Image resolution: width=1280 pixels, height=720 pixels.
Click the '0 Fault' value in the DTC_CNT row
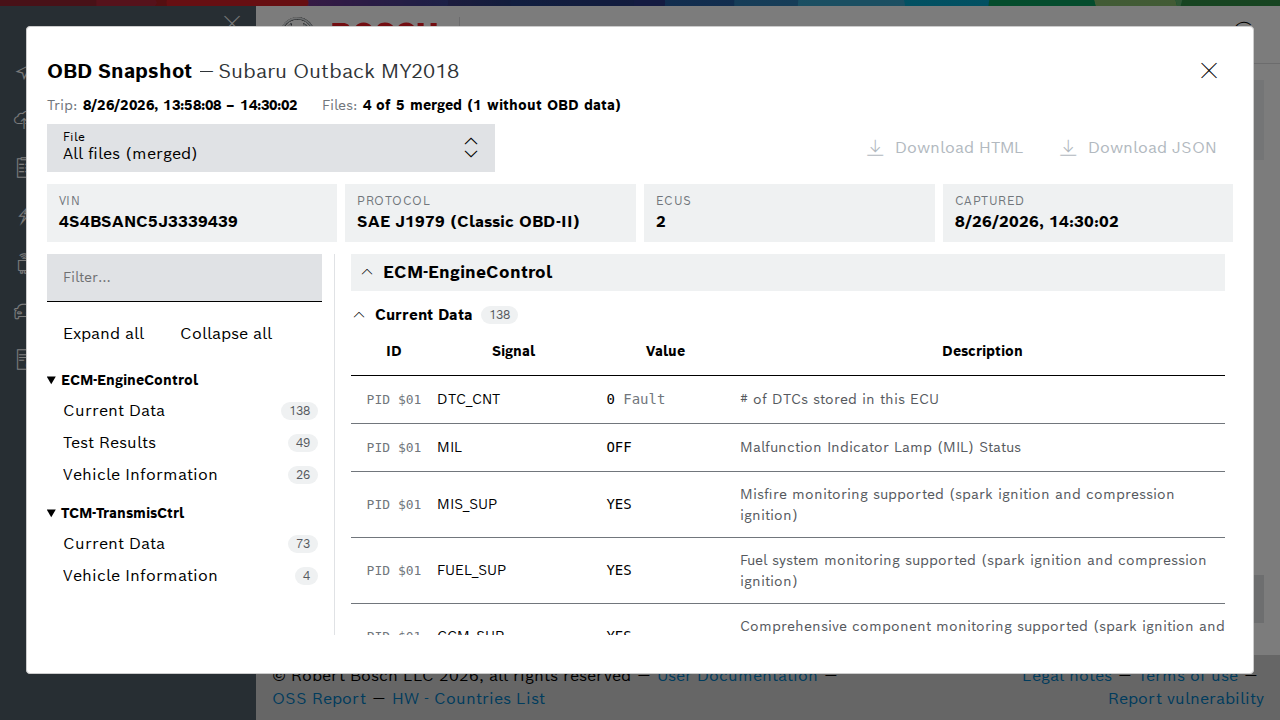(x=635, y=399)
